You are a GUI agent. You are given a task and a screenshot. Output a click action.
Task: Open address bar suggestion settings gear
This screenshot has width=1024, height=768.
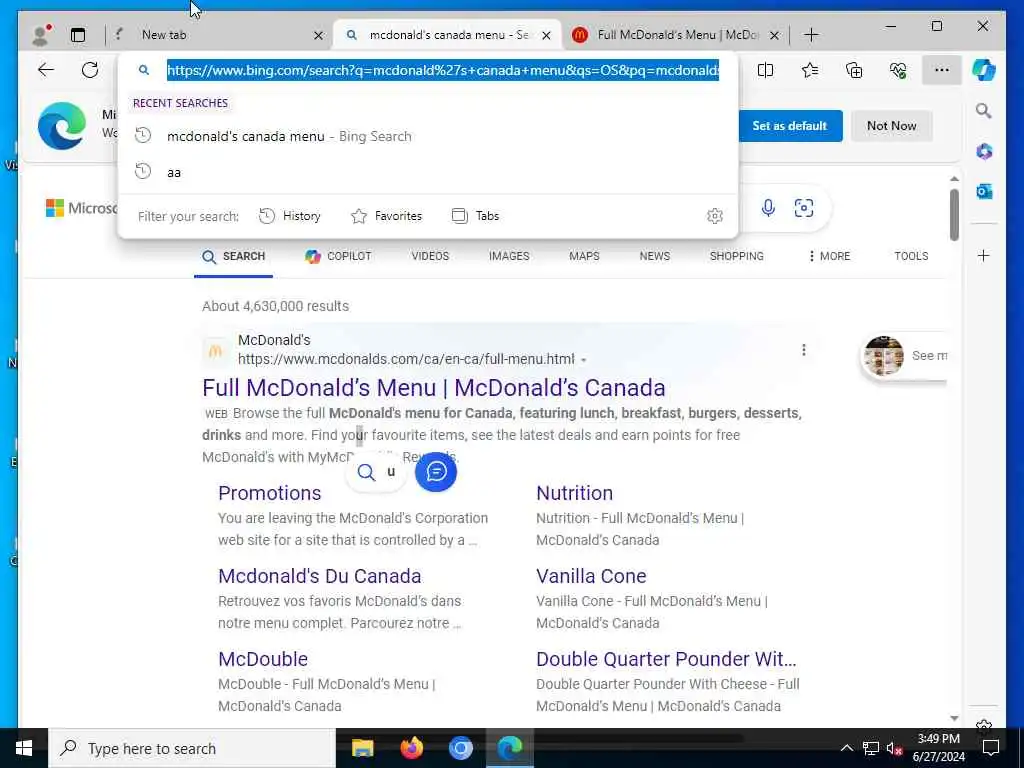point(715,216)
